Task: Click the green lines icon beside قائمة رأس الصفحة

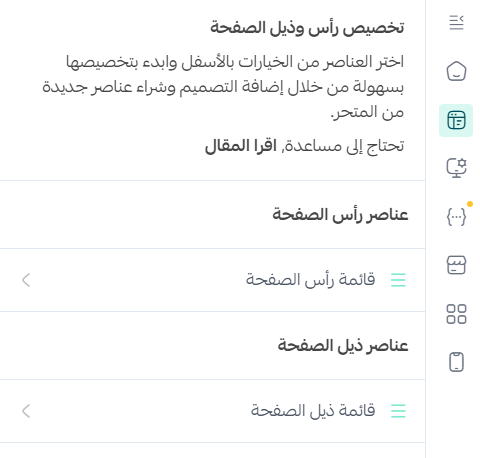Action: tap(398, 280)
